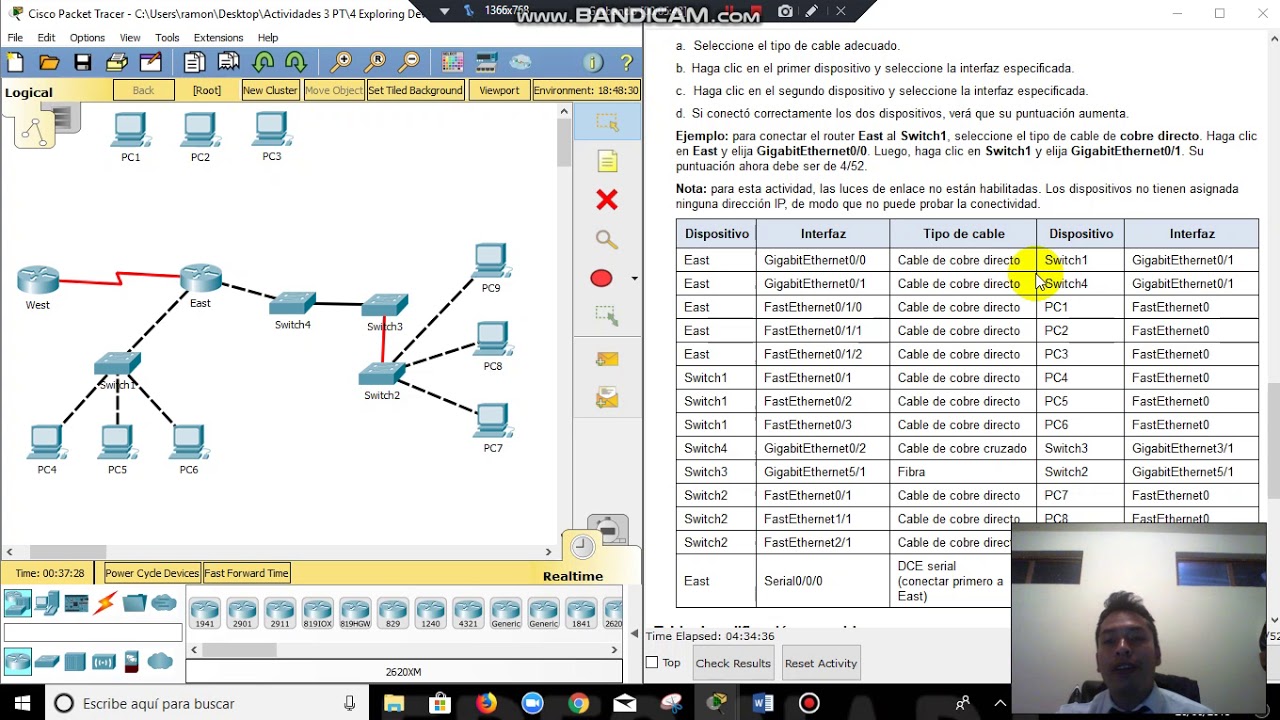Image resolution: width=1280 pixels, height=720 pixels.
Task: Save the network with floppy disk icon
Action: coord(83,62)
